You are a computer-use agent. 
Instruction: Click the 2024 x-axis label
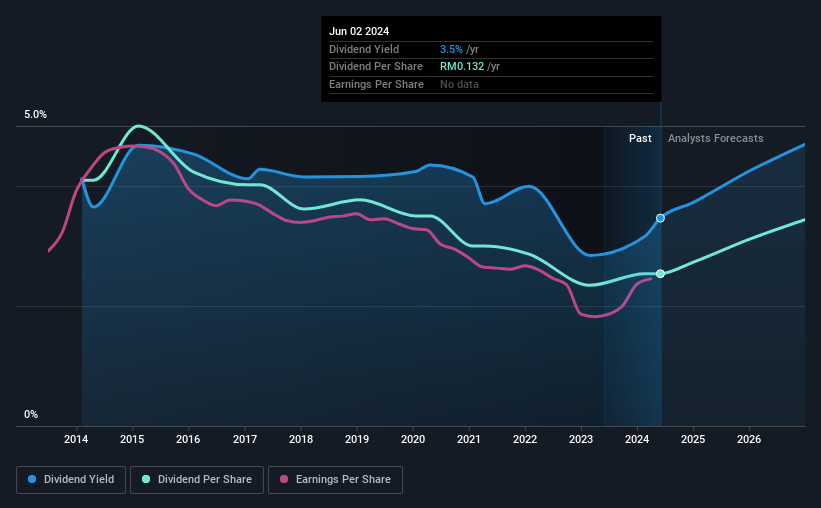637,439
